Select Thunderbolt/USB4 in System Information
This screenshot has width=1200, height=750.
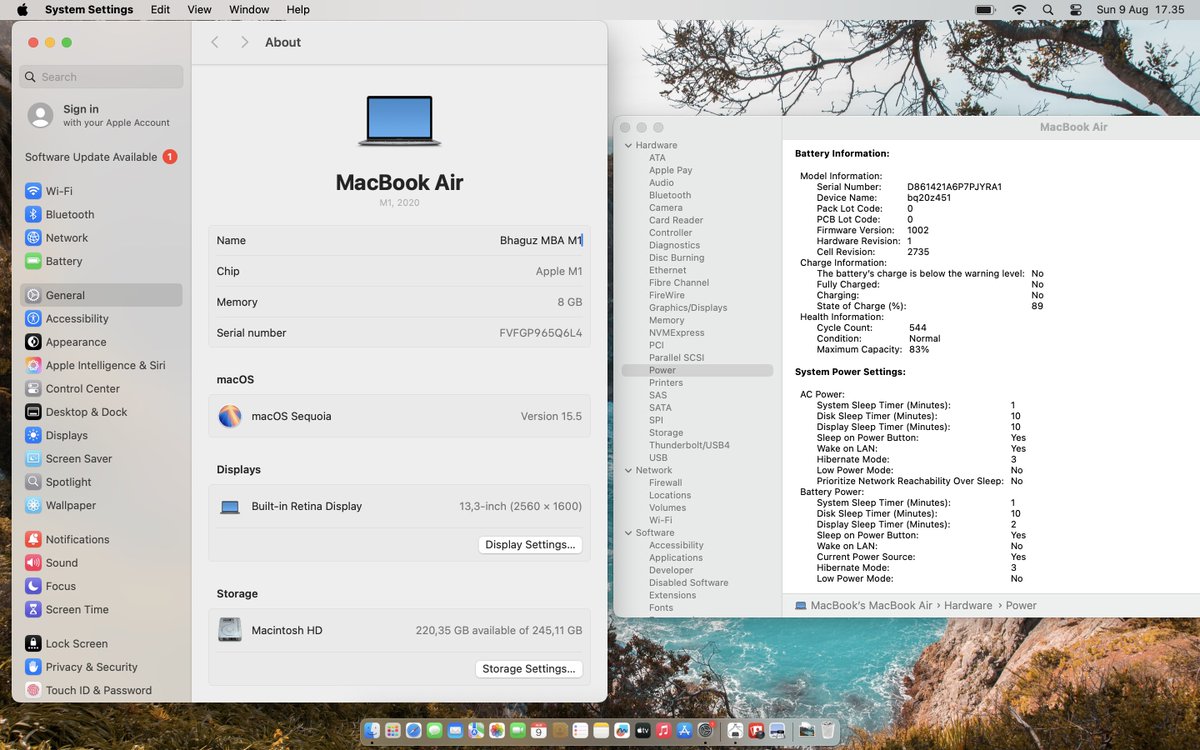tap(689, 445)
